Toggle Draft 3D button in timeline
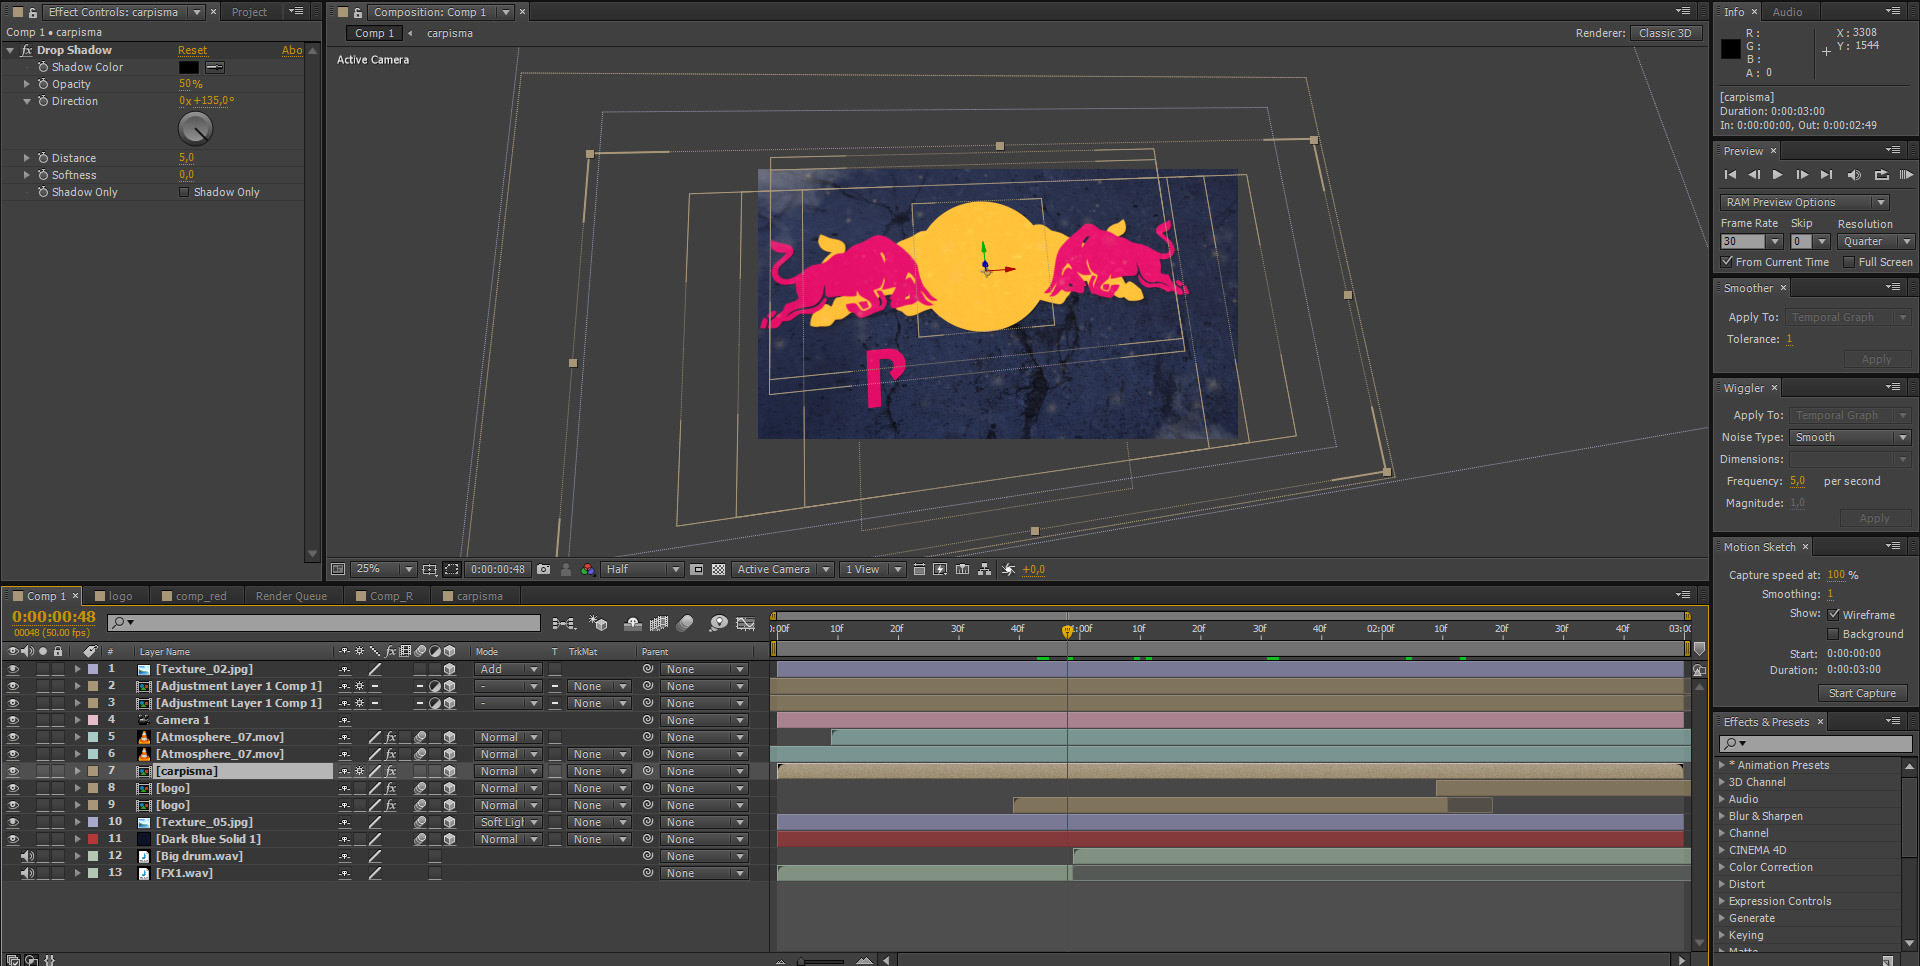Viewport: 1920px width, 966px height. [598, 624]
